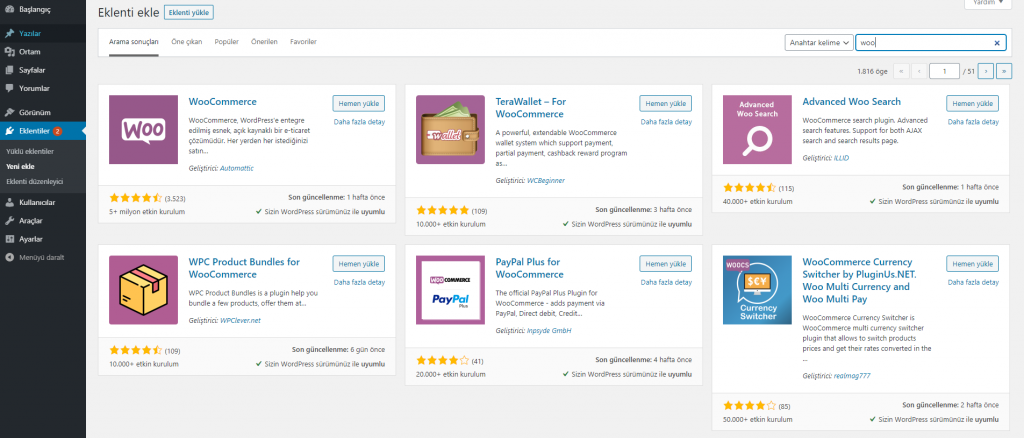This screenshot has height=438, width=1024.
Task: Switch to the Öne çıkan tab
Action: [186, 42]
